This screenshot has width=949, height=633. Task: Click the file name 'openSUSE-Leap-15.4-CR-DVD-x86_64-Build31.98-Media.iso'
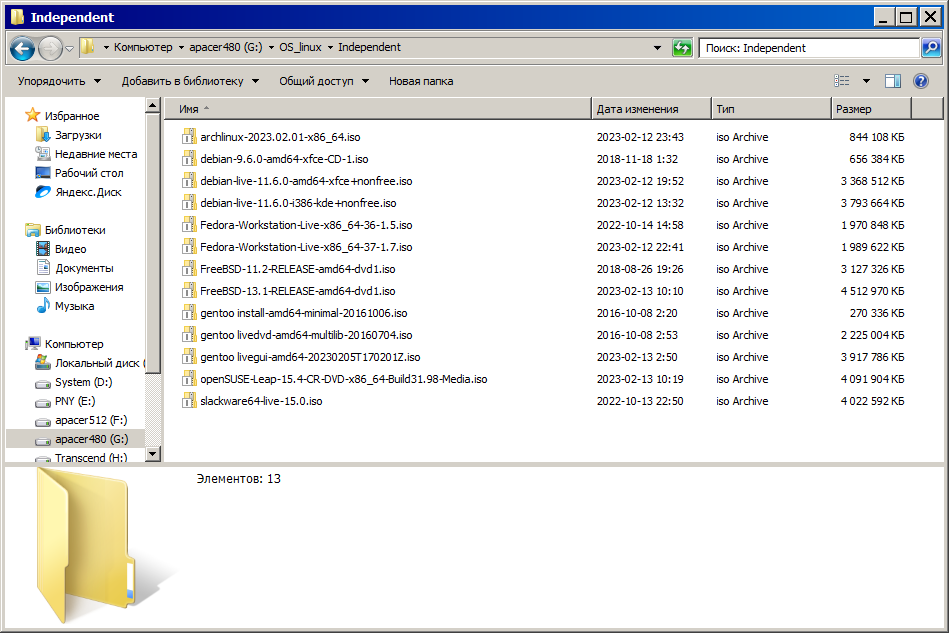click(x=344, y=379)
